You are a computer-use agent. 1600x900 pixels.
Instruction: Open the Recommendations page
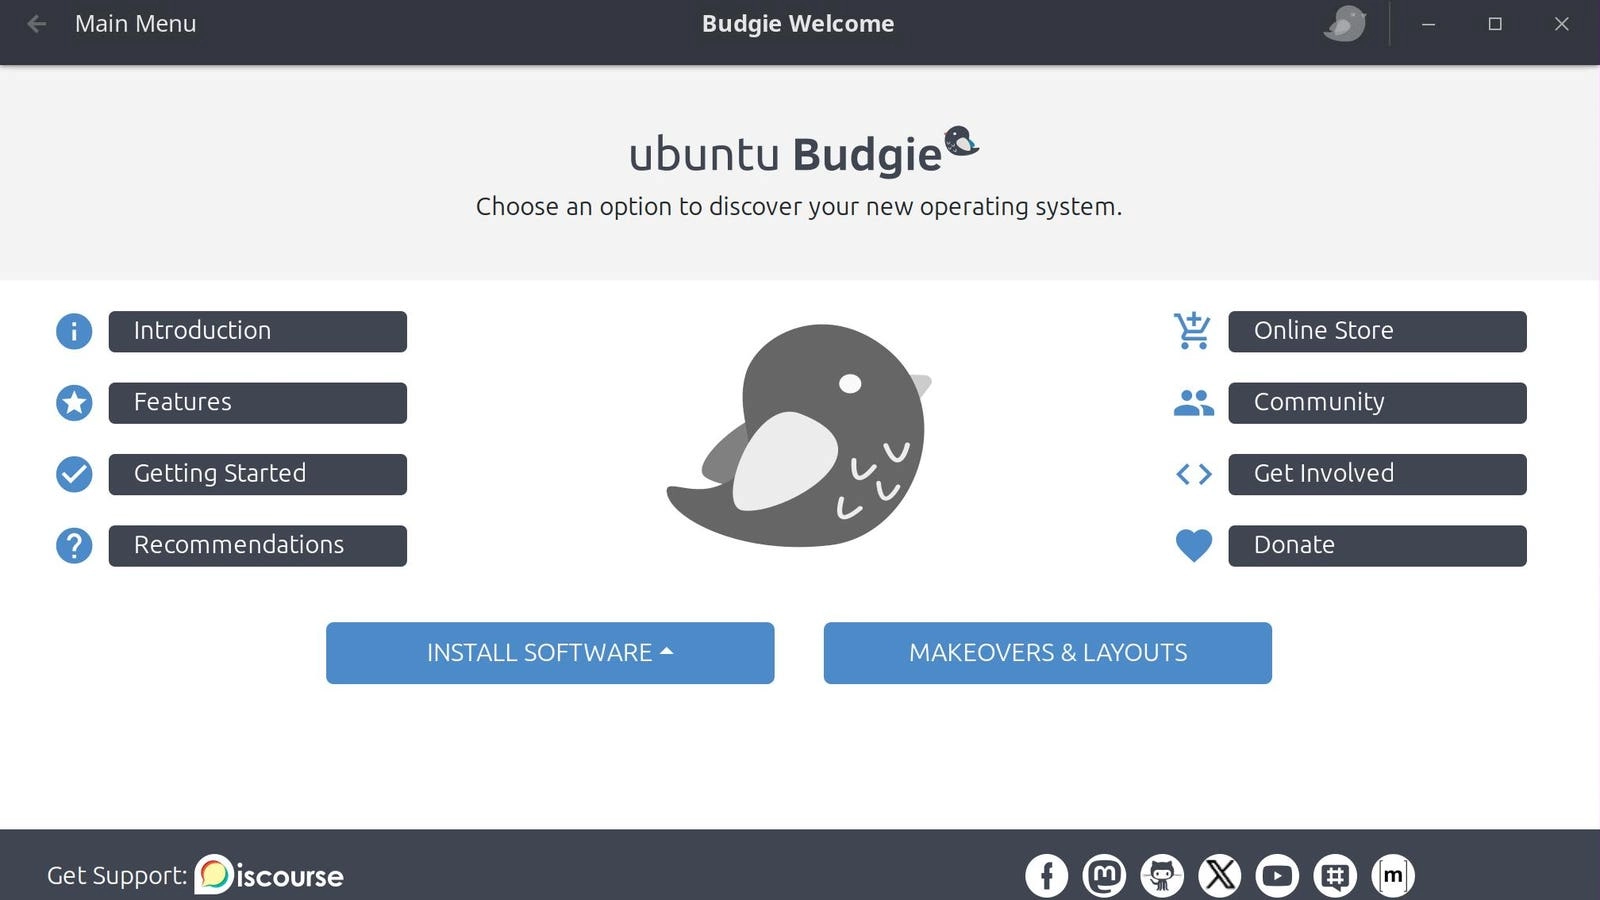point(257,546)
